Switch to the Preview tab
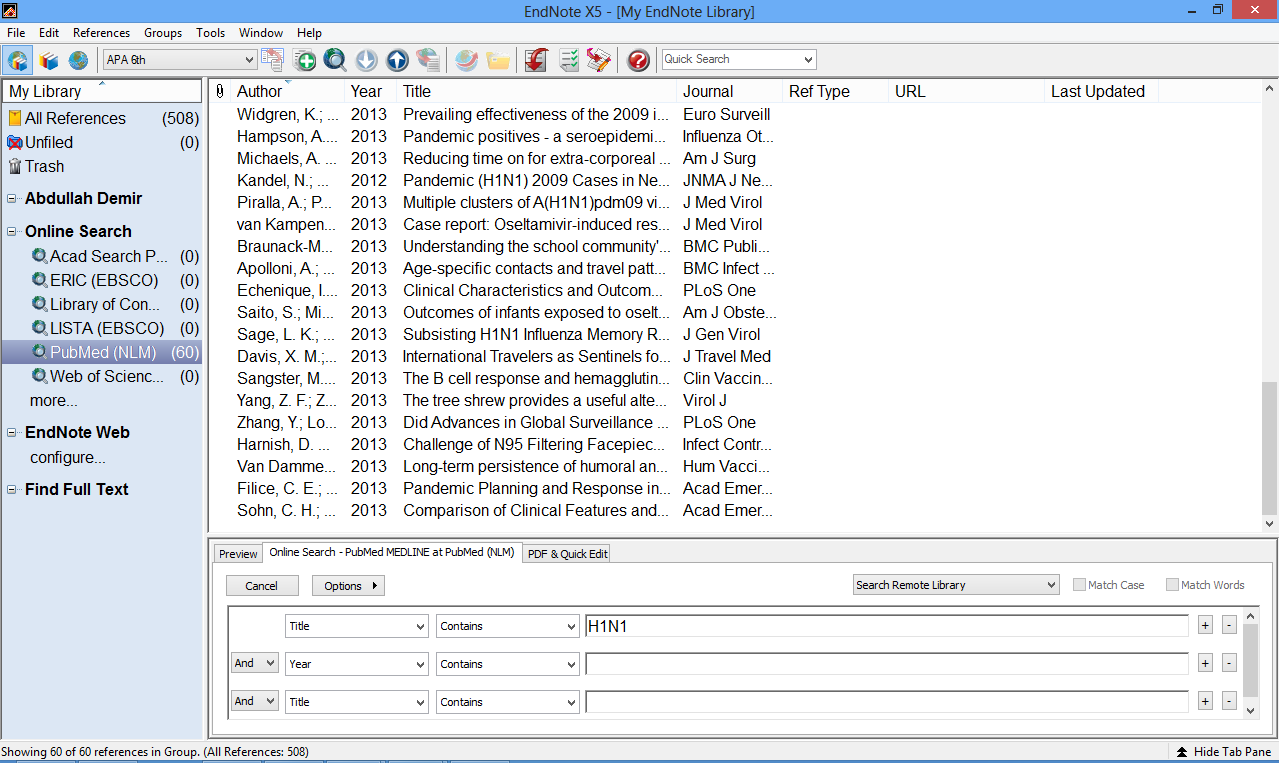The width and height of the screenshot is (1279, 763). pyautogui.click(x=238, y=554)
